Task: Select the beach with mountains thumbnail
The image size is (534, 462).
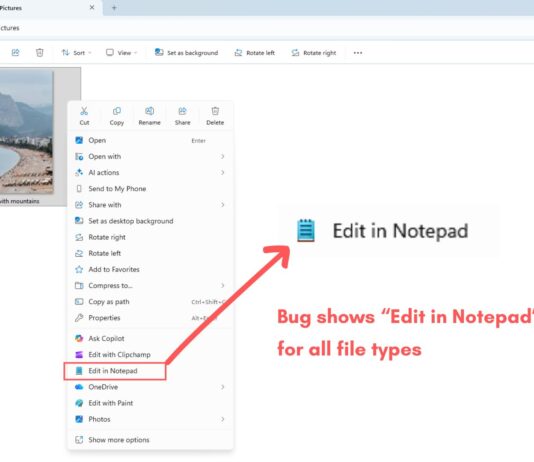Action: tap(27, 132)
